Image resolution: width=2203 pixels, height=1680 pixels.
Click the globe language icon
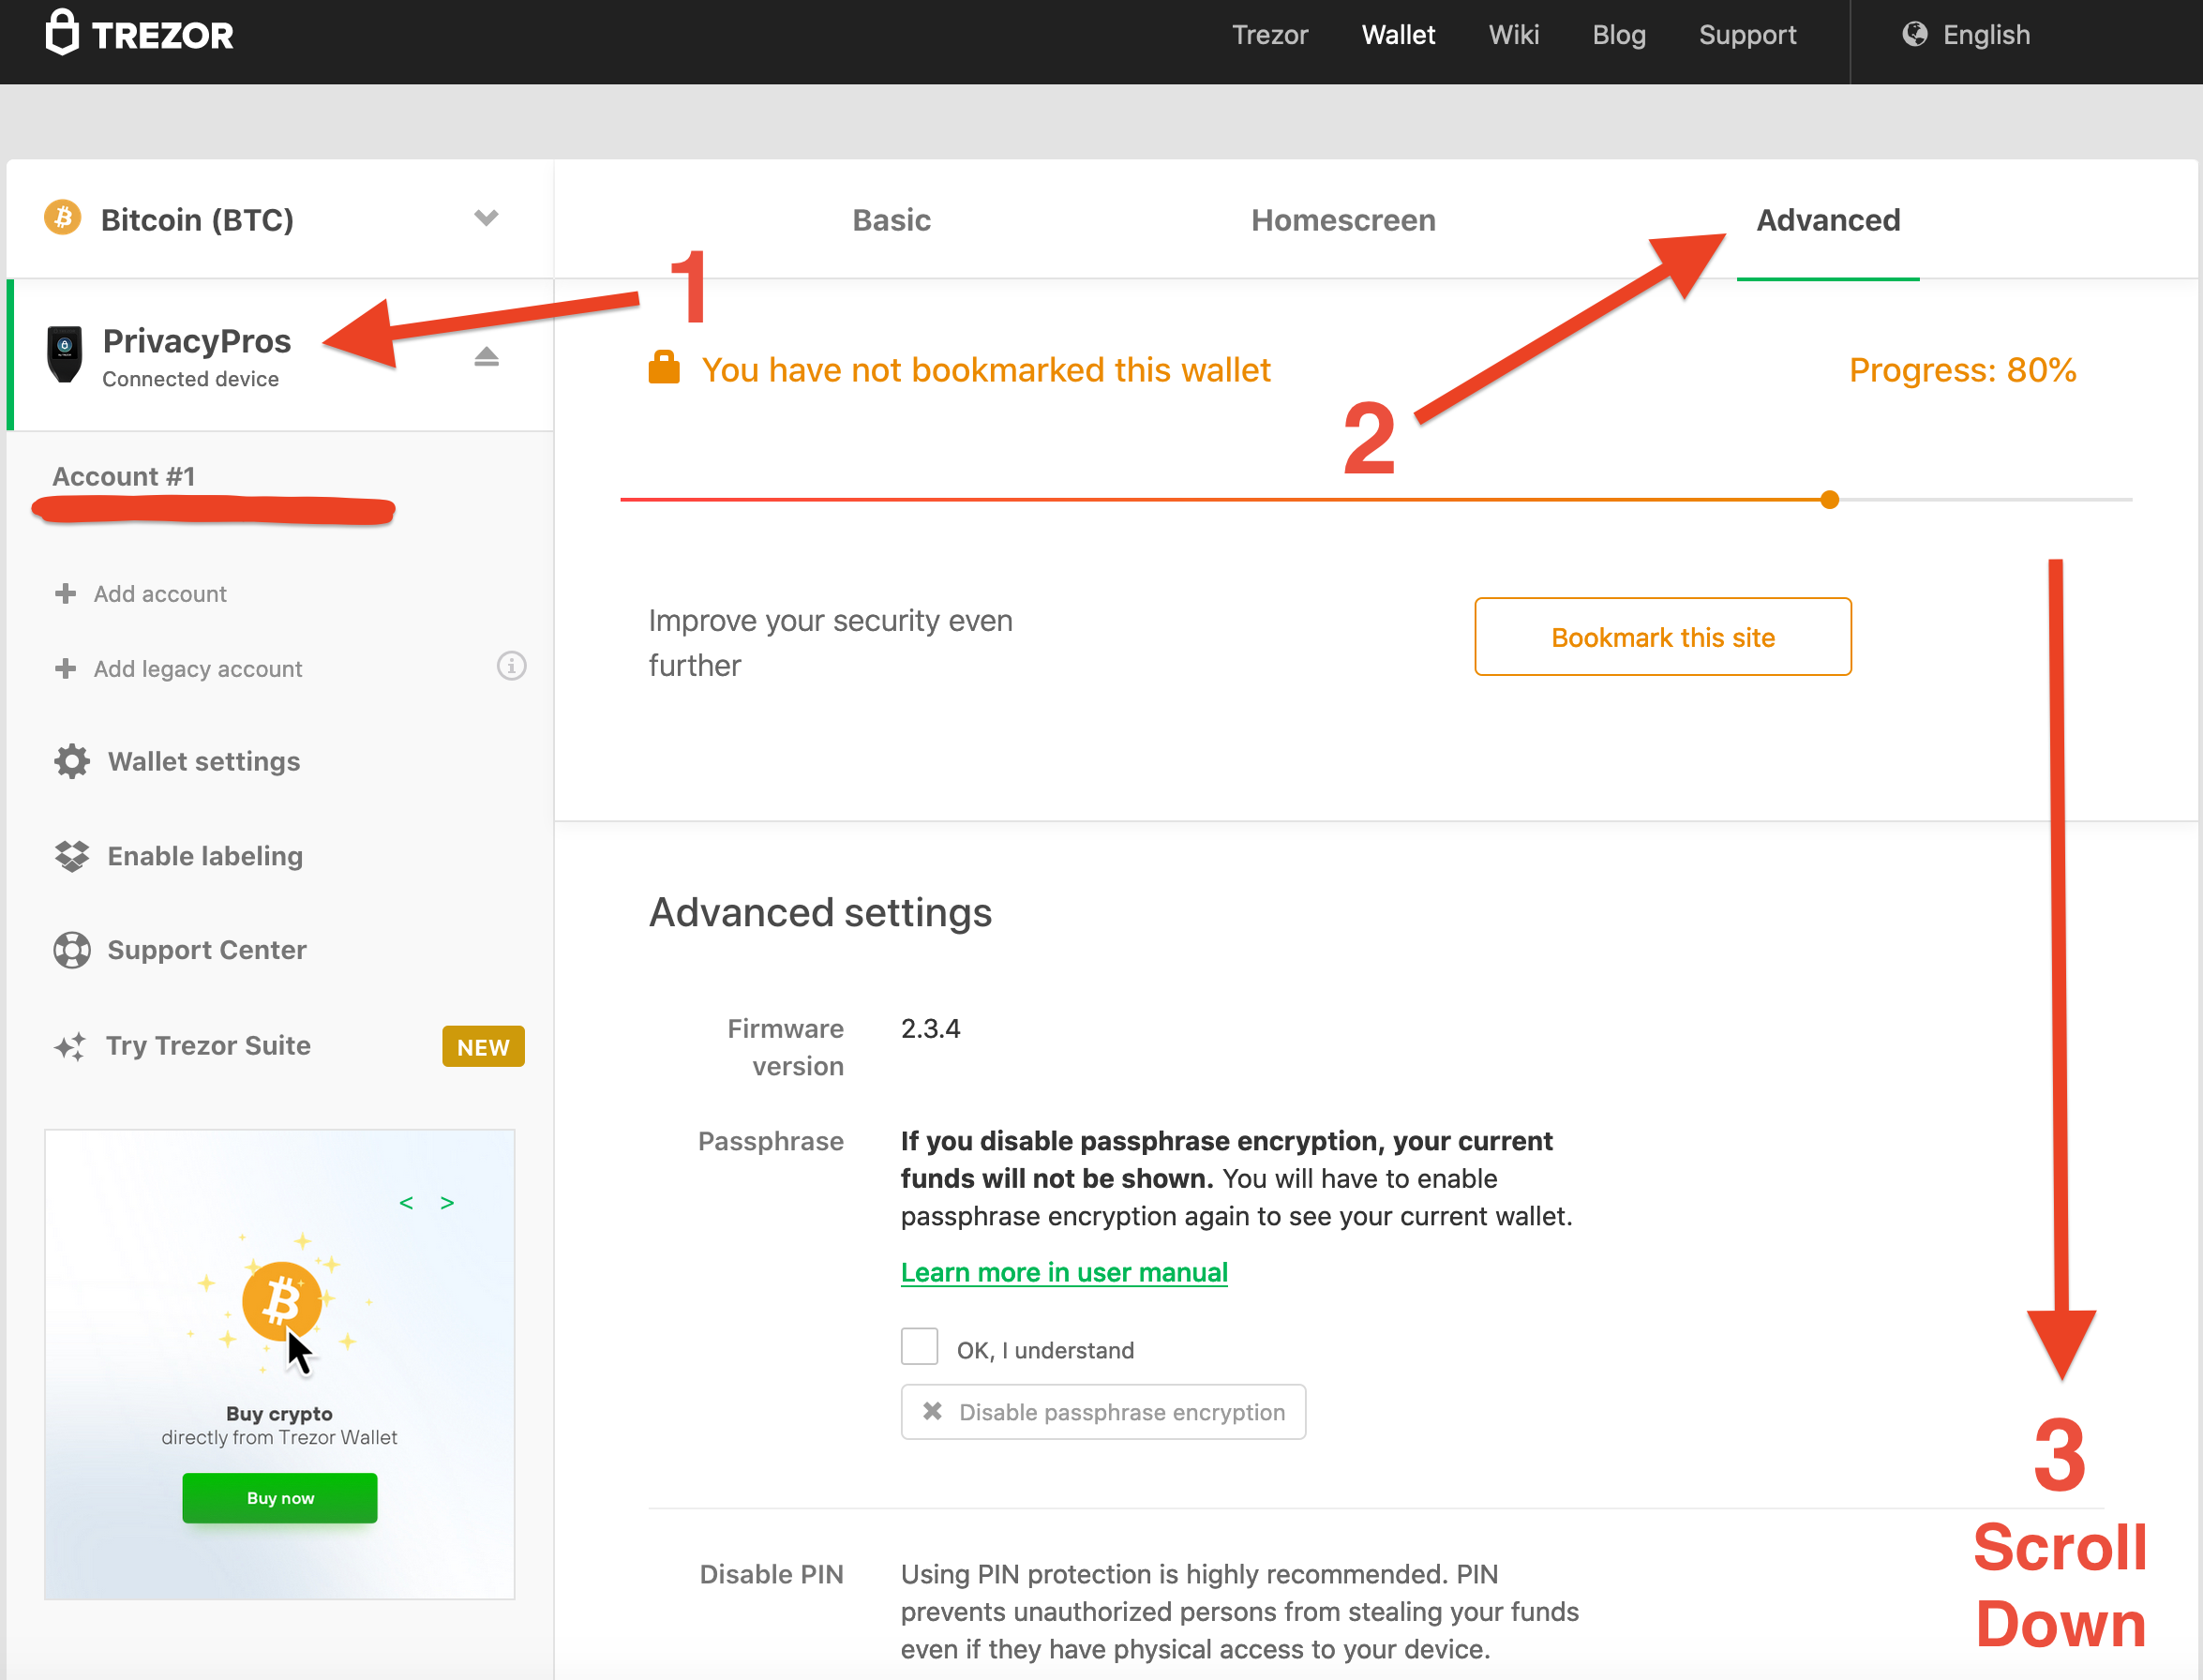1915,34
